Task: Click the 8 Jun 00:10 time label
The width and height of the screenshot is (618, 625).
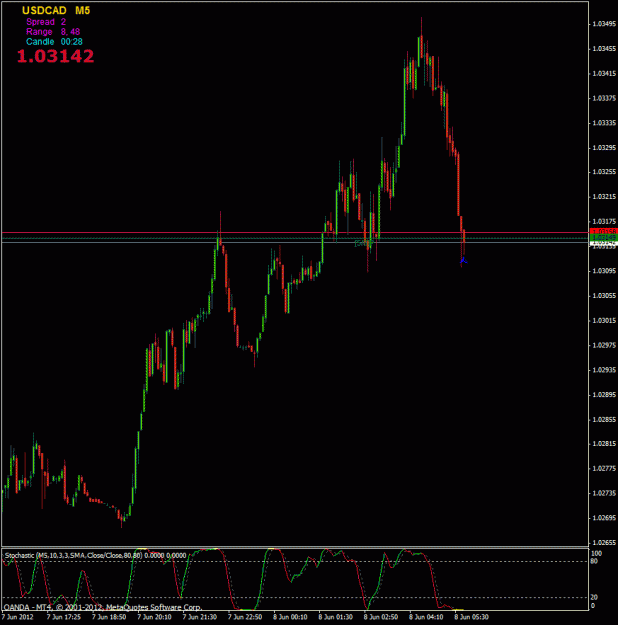Action: click(x=290, y=617)
